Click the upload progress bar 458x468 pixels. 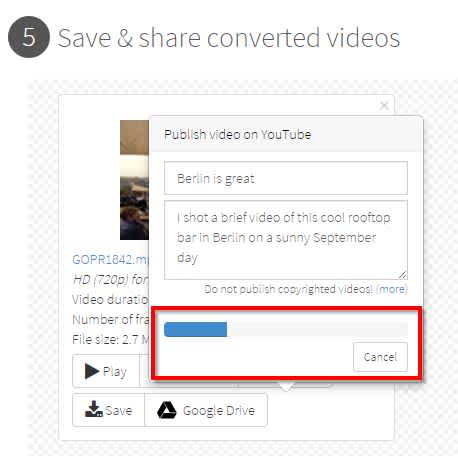pyautogui.click(x=286, y=329)
